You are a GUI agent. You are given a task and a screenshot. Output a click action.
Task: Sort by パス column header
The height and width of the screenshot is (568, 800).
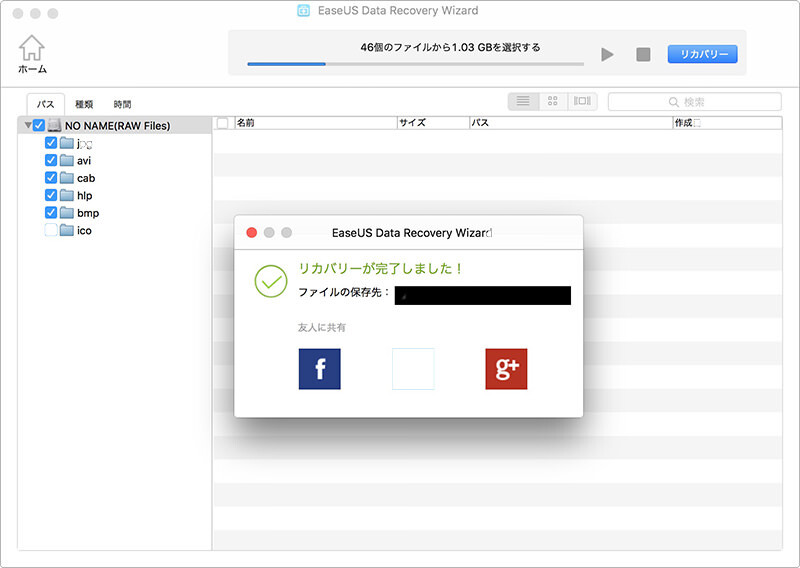(x=571, y=123)
